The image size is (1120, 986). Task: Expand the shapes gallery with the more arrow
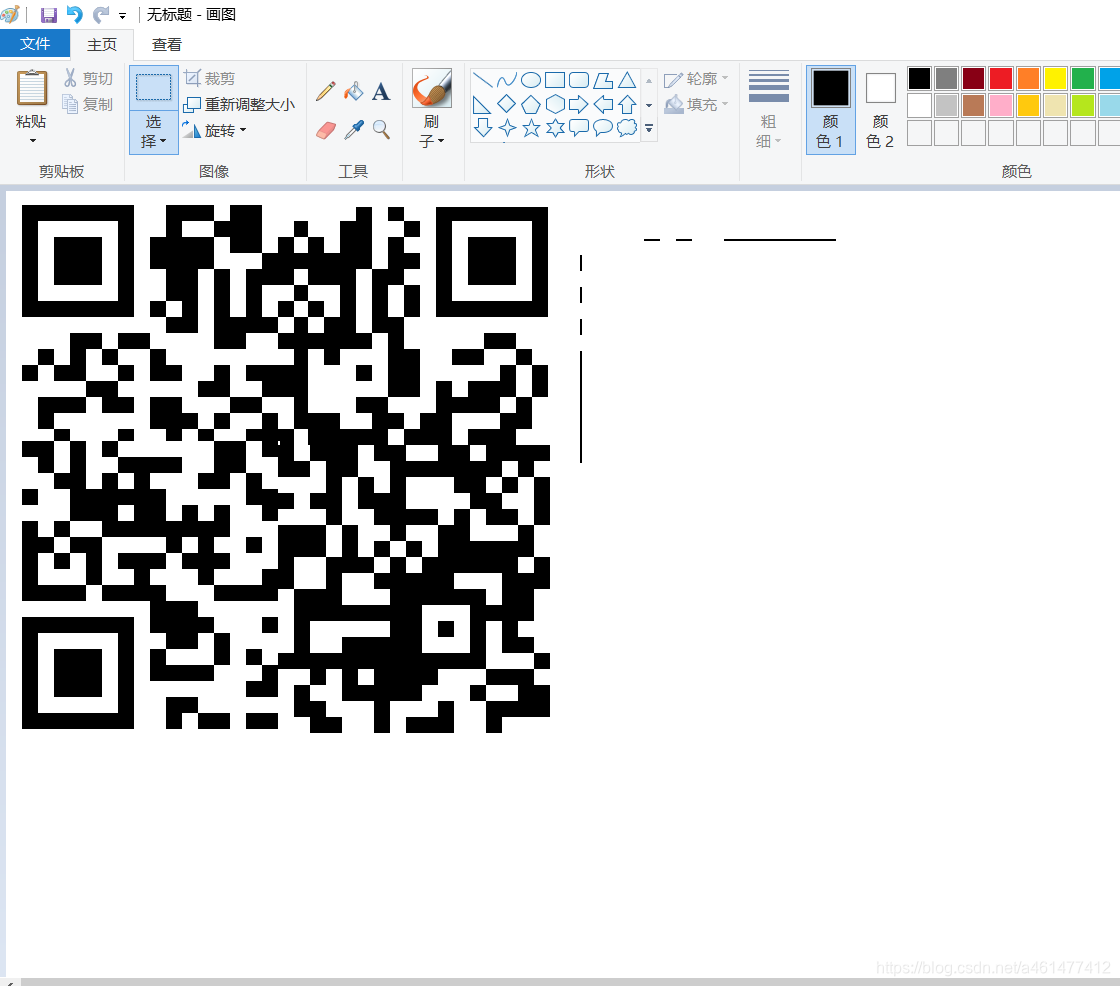click(649, 129)
